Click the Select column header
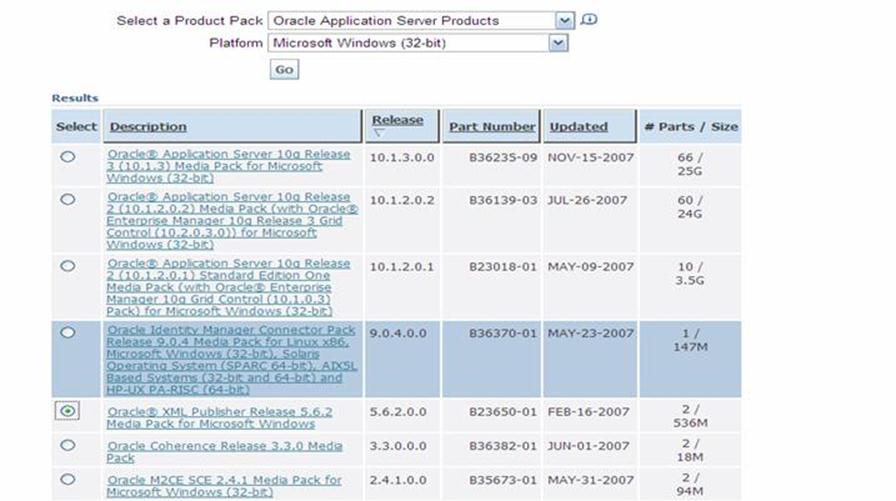This screenshot has height=501, width=896. tap(77, 127)
